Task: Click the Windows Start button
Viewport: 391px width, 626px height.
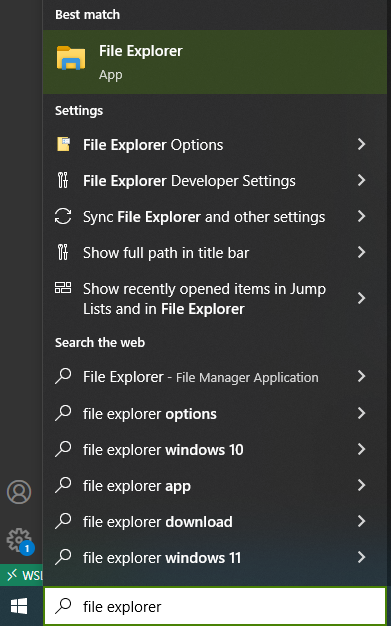Action: point(19,606)
